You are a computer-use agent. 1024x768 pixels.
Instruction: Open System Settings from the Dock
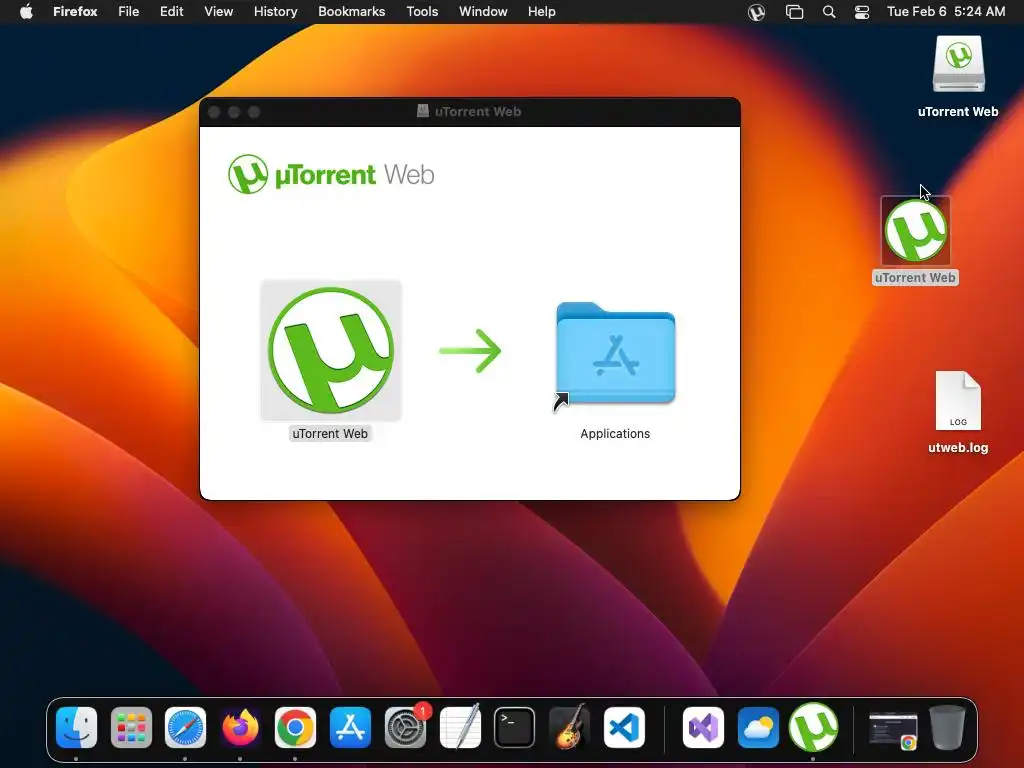click(x=405, y=728)
